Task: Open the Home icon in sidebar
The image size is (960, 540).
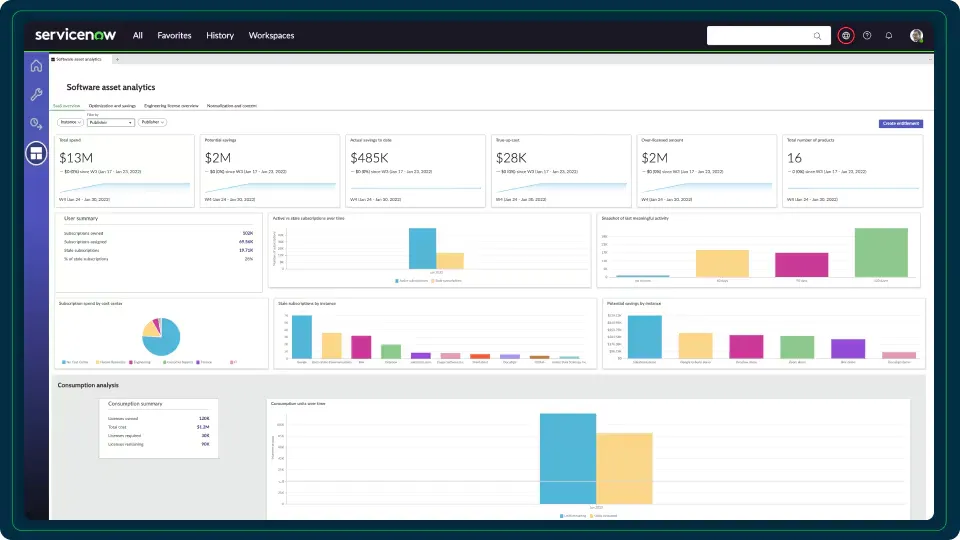Action: [x=36, y=66]
